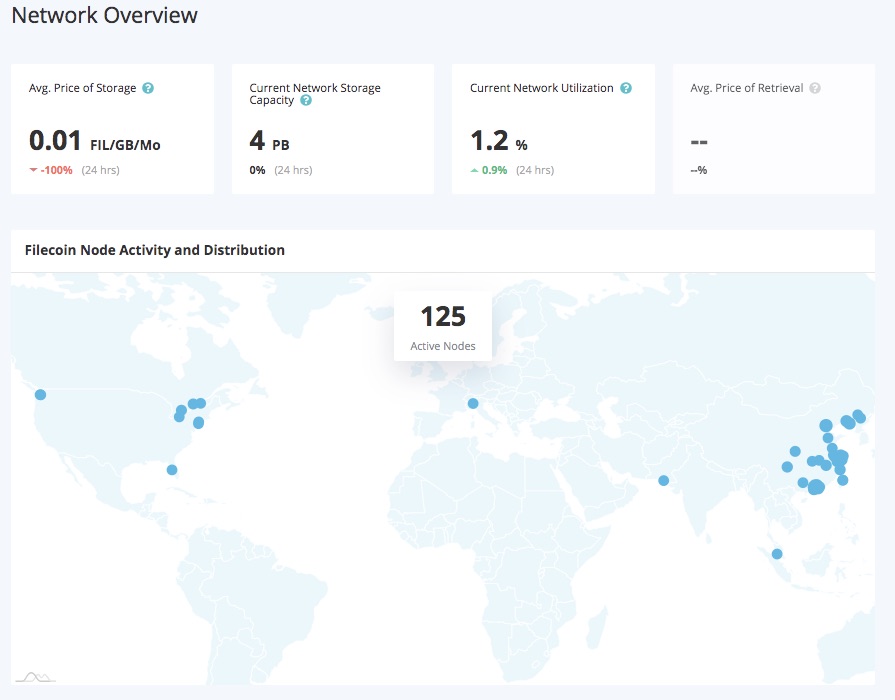This screenshot has height=700, width=895.
Task: Click the 0% capacity change value
Action: coord(257,170)
